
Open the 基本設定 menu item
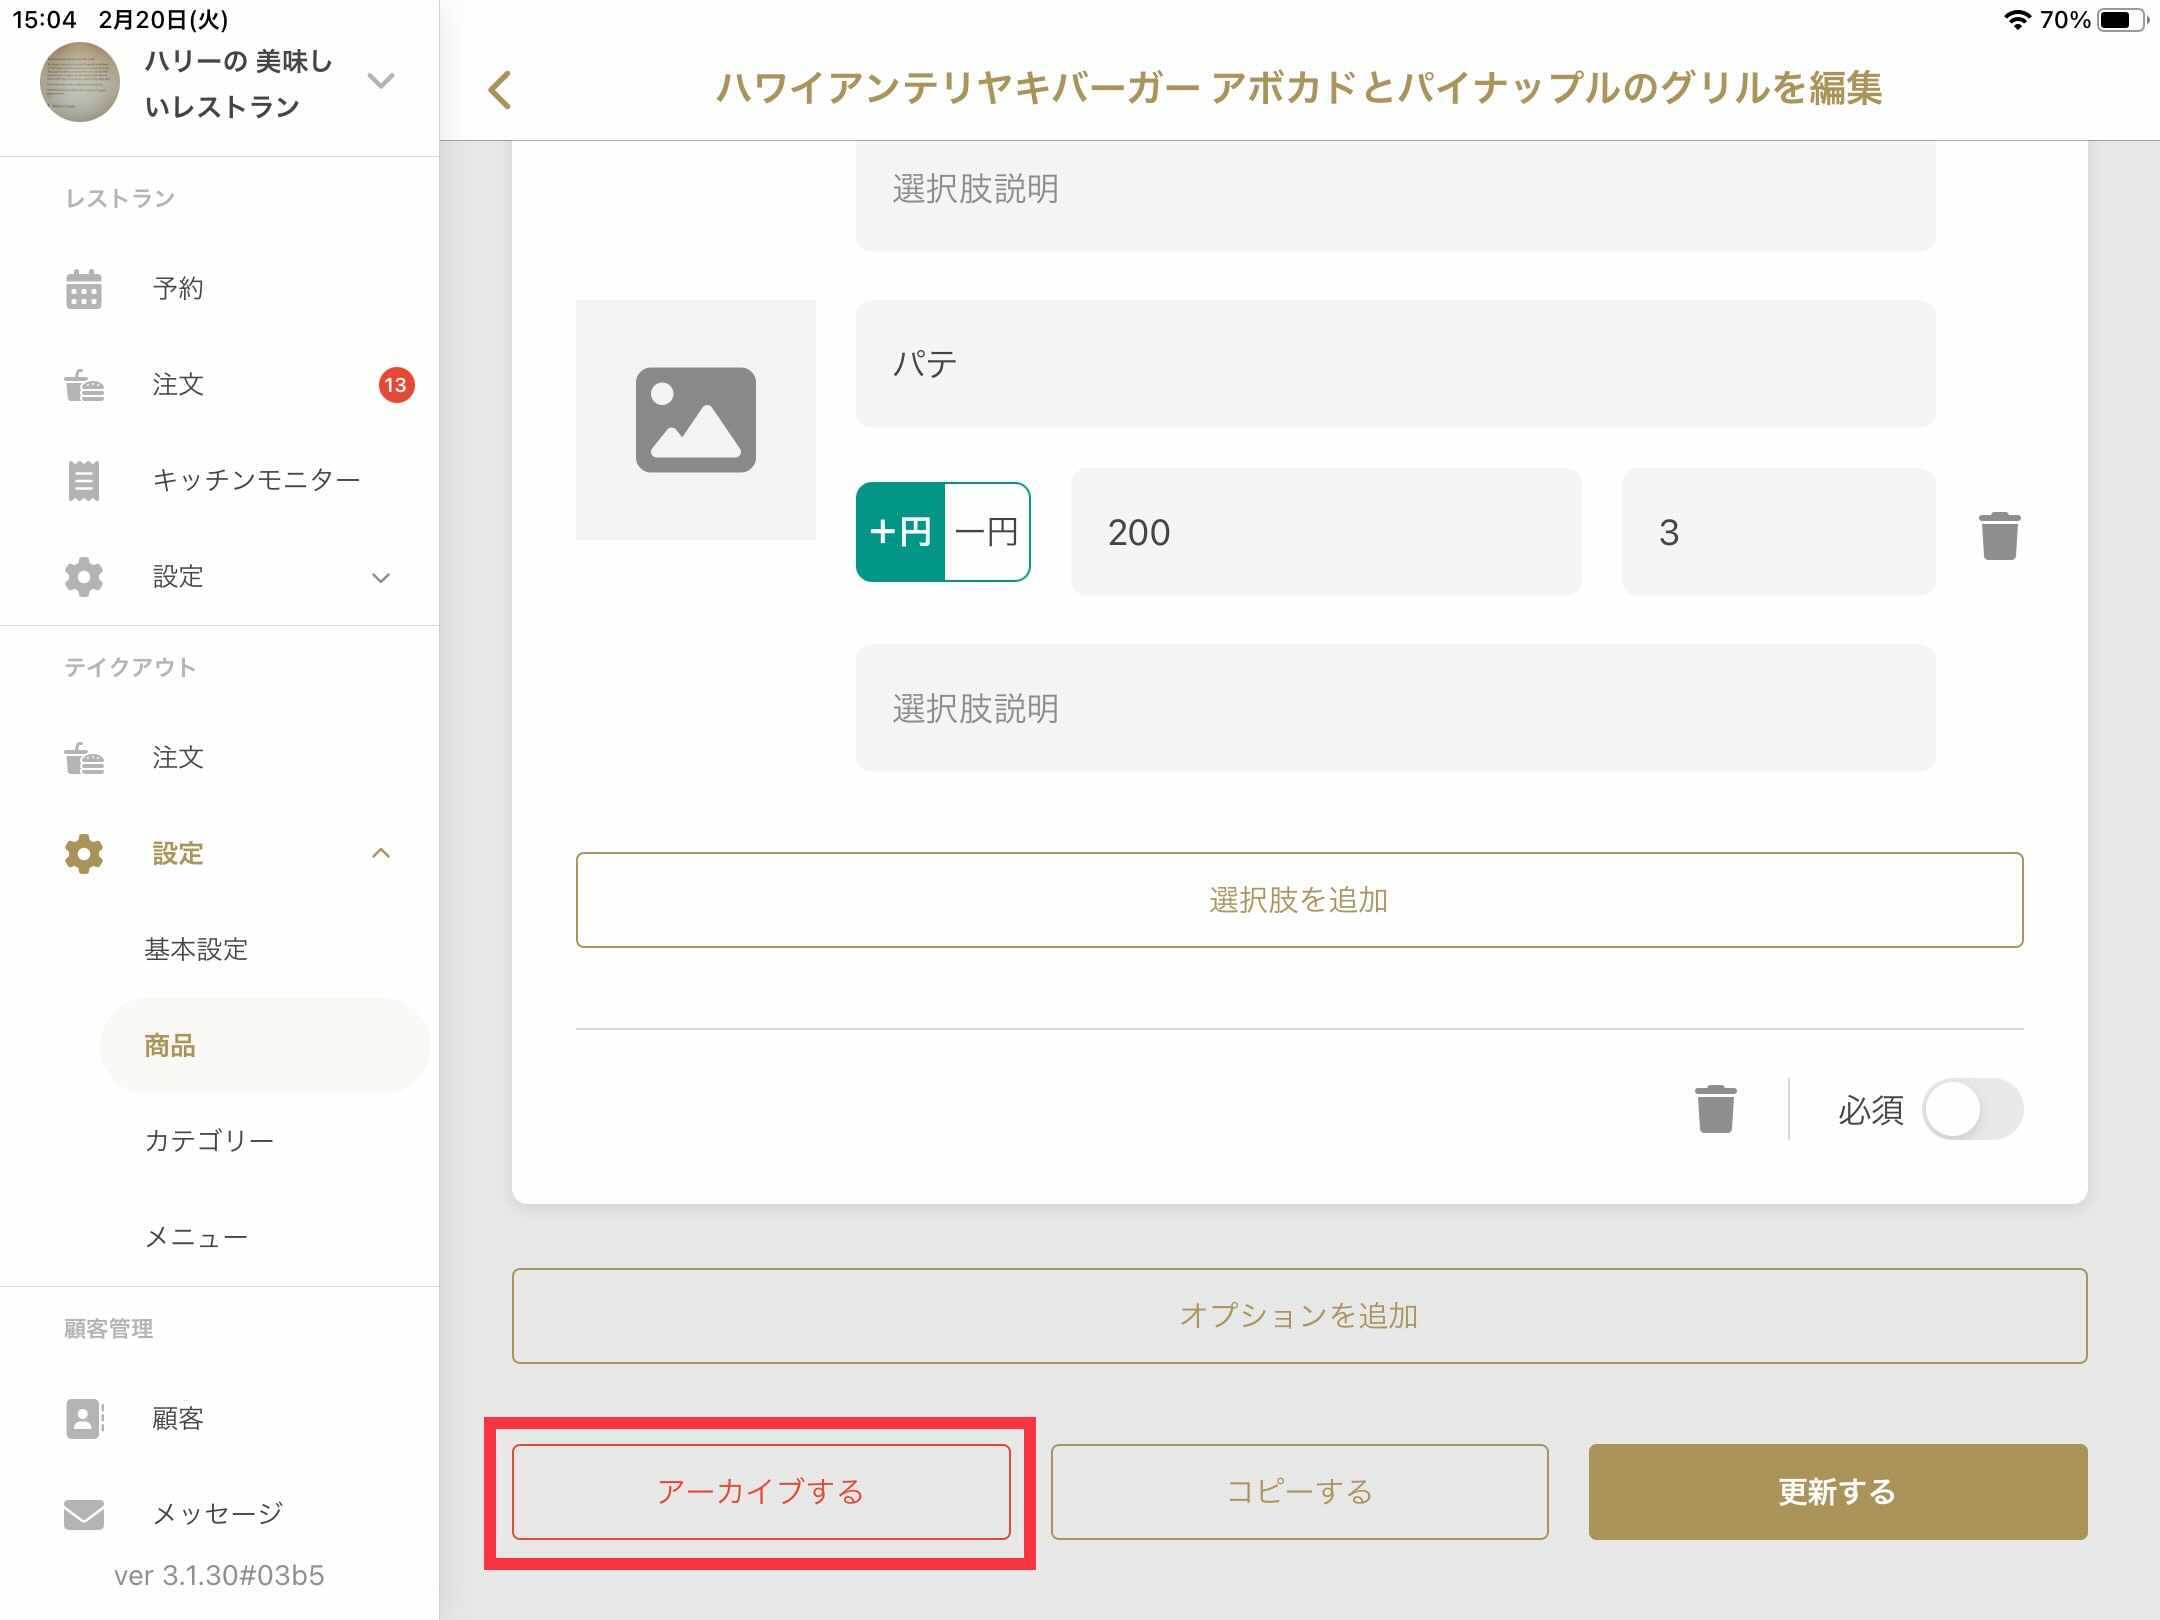coord(196,949)
